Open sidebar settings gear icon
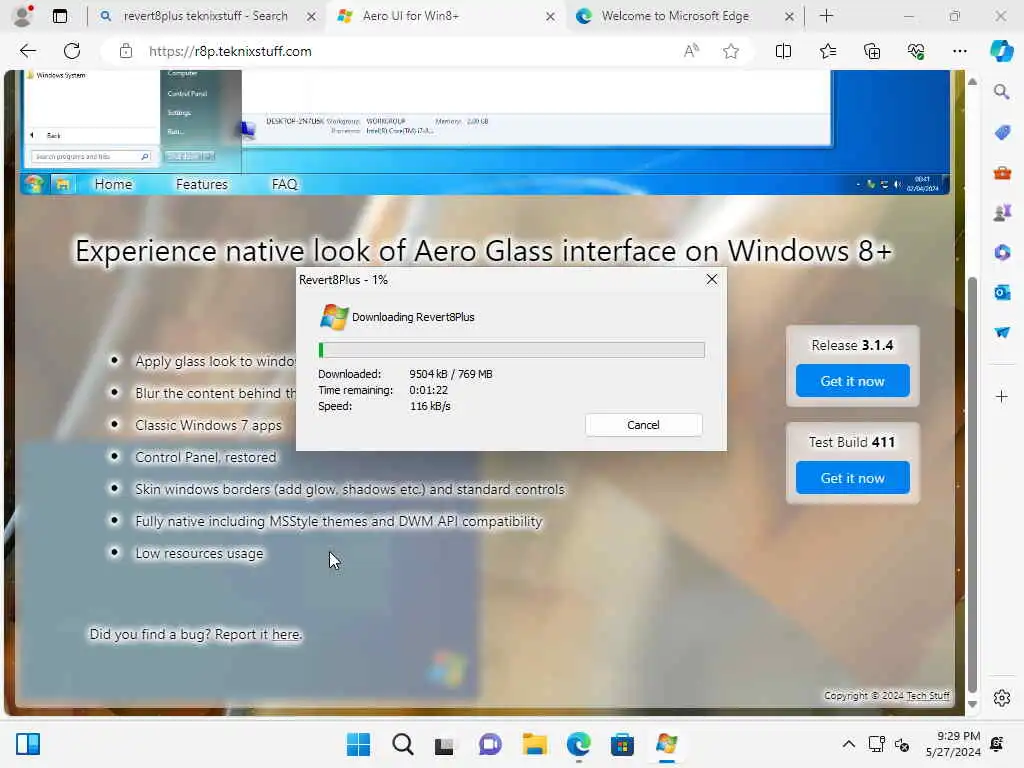The image size is (1024, 768). click(x=1002, y=698)
